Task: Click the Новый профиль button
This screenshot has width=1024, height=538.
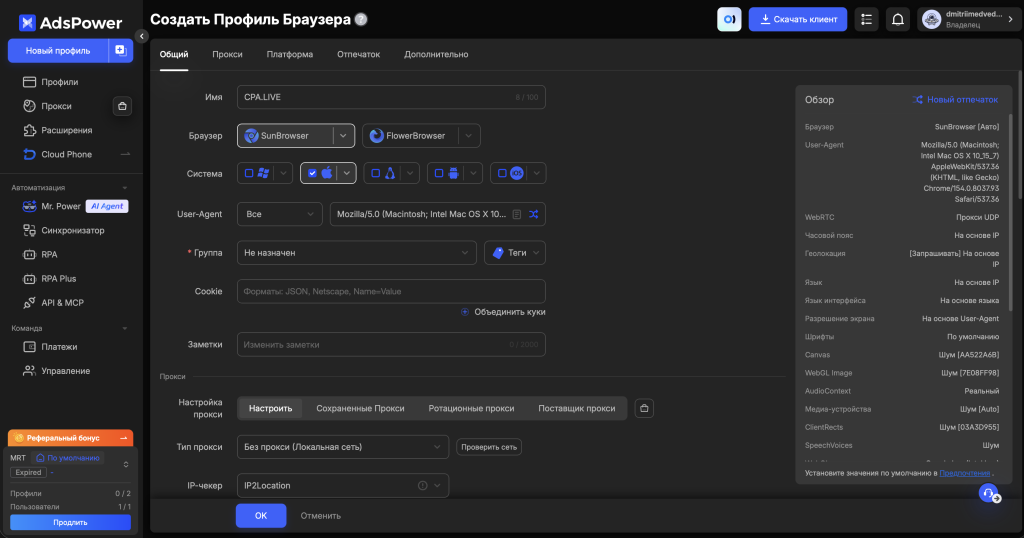Action: (x=58, y=50)
